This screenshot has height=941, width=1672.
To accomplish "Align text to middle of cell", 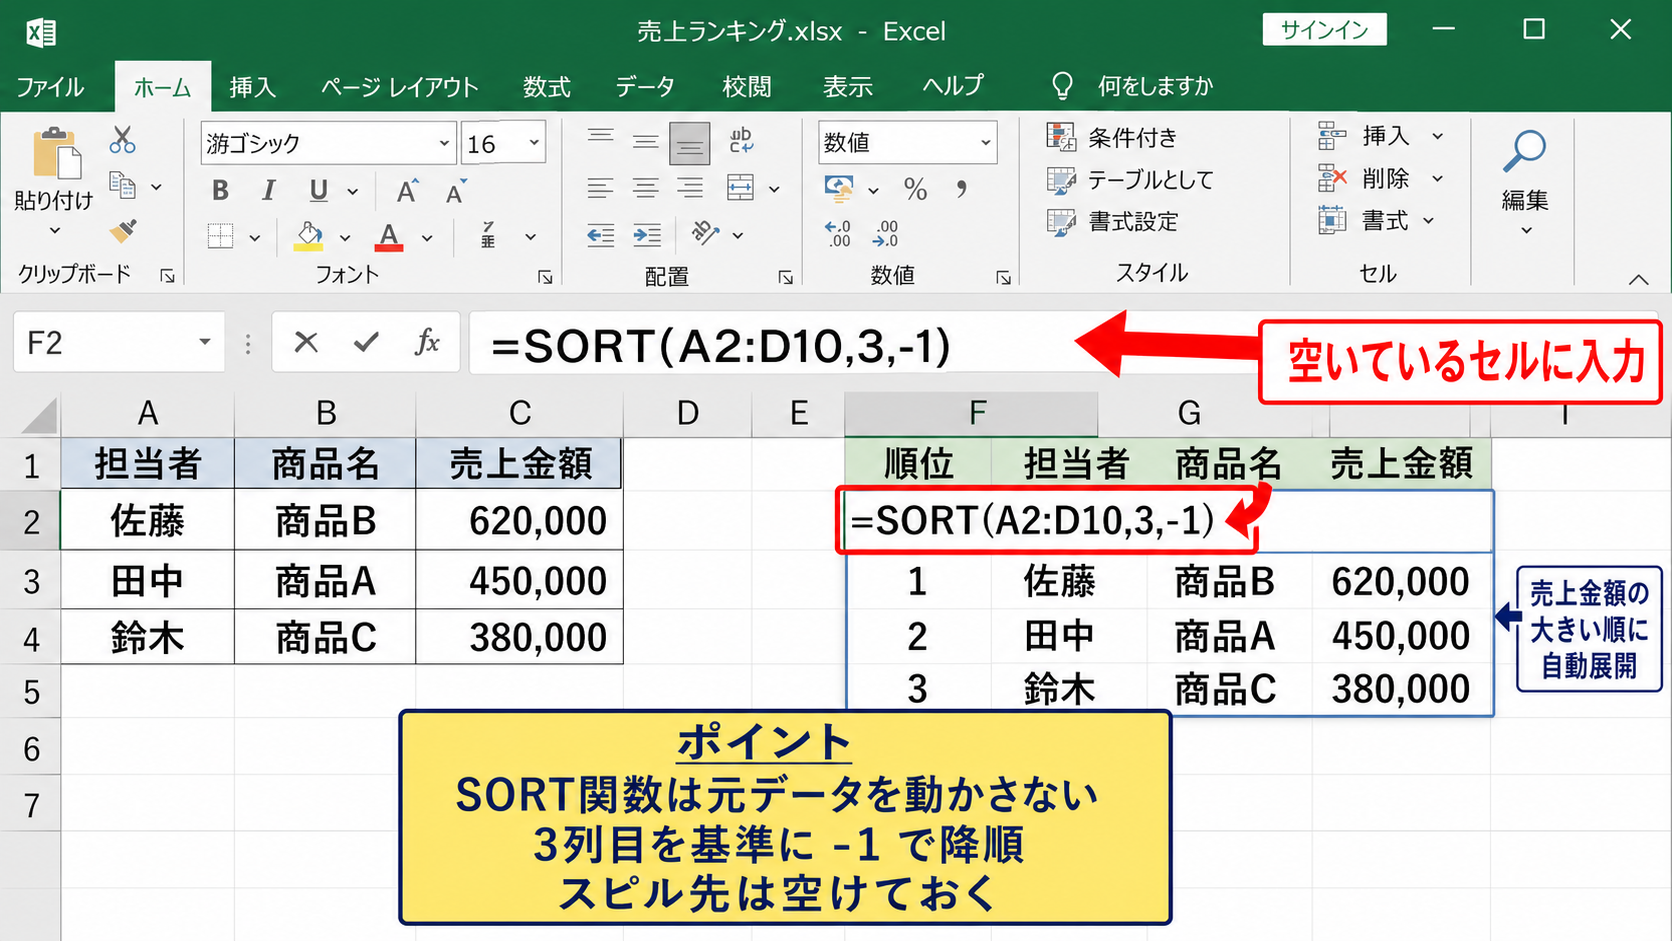I will [645, 141].
